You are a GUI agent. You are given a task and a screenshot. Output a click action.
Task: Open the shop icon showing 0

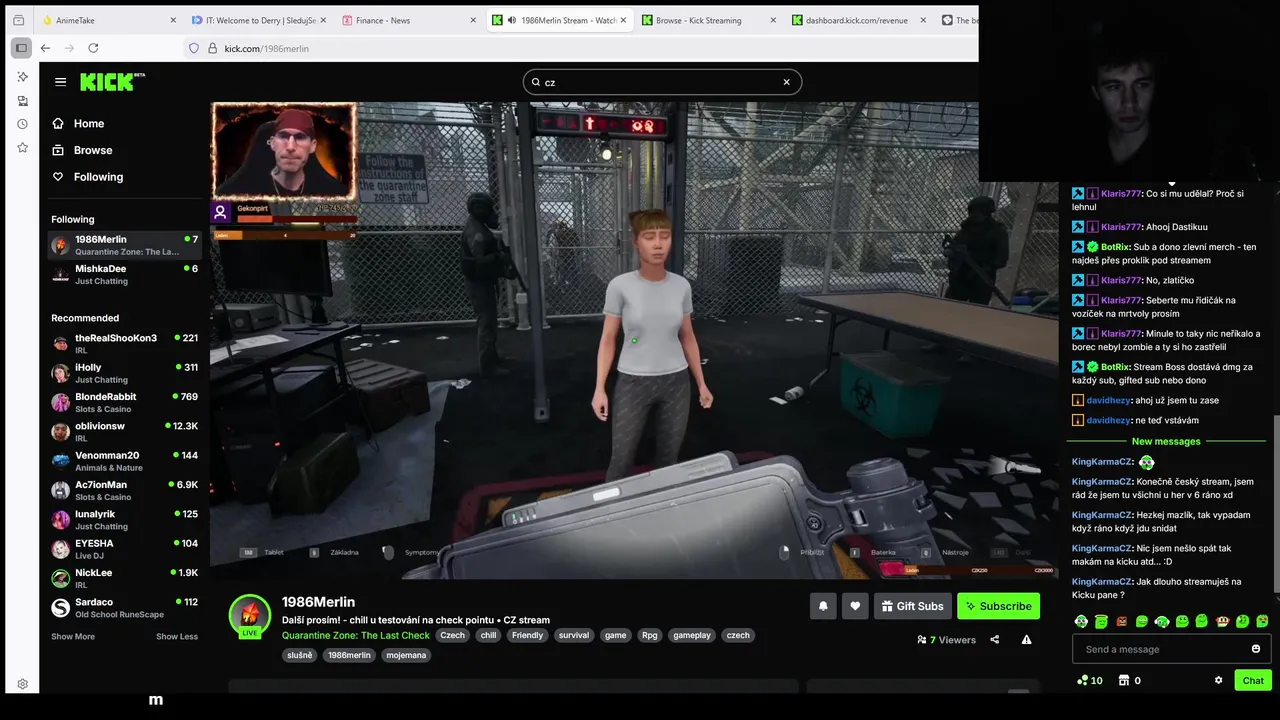point(1128,680)
